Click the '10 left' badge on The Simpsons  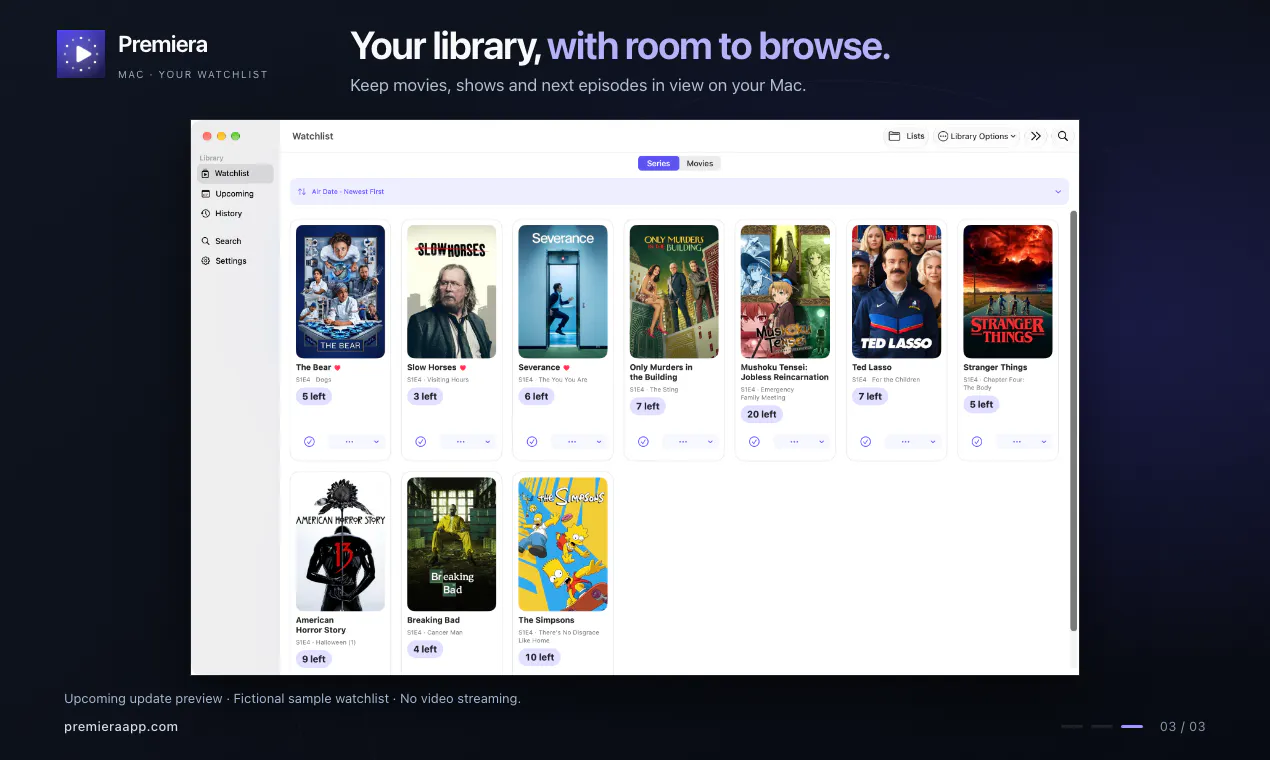[539, 657]
